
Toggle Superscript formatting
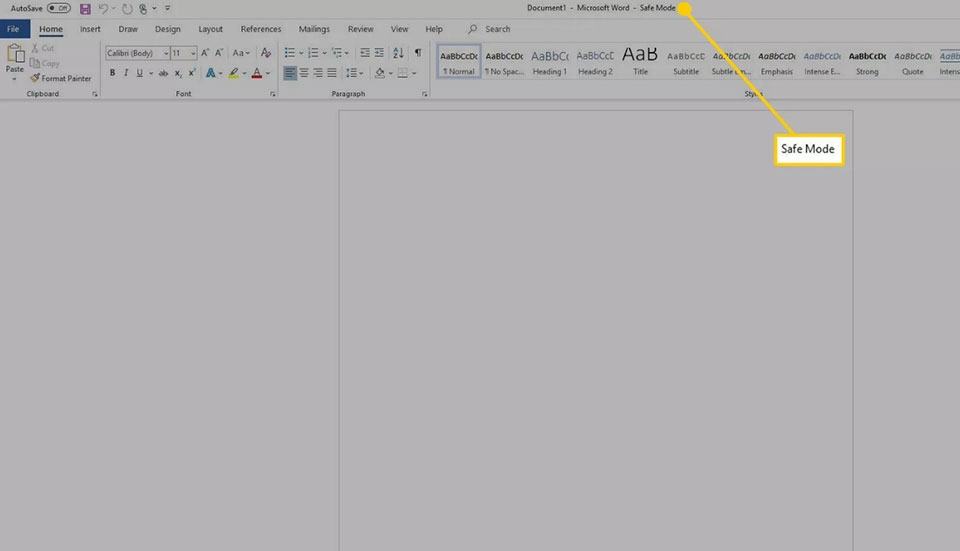pos(192,73)
